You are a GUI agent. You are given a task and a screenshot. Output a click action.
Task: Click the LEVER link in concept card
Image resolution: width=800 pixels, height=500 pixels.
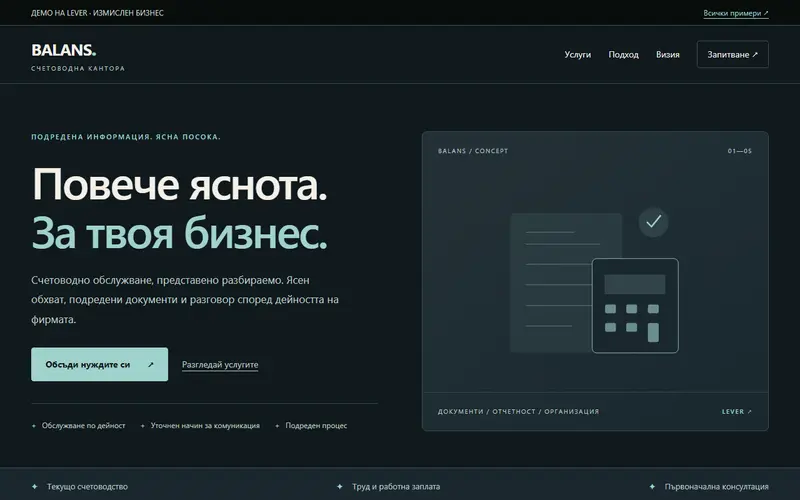[x=737, y=411]
